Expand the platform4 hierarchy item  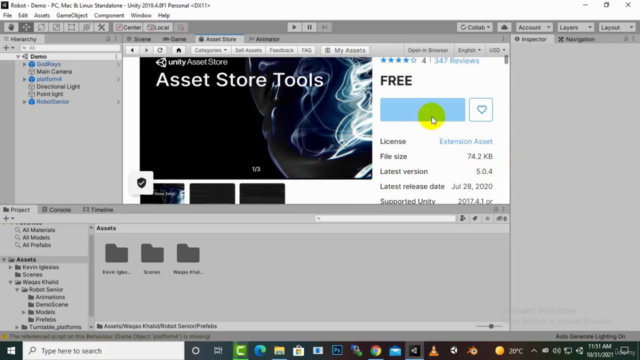coord(24,79)
